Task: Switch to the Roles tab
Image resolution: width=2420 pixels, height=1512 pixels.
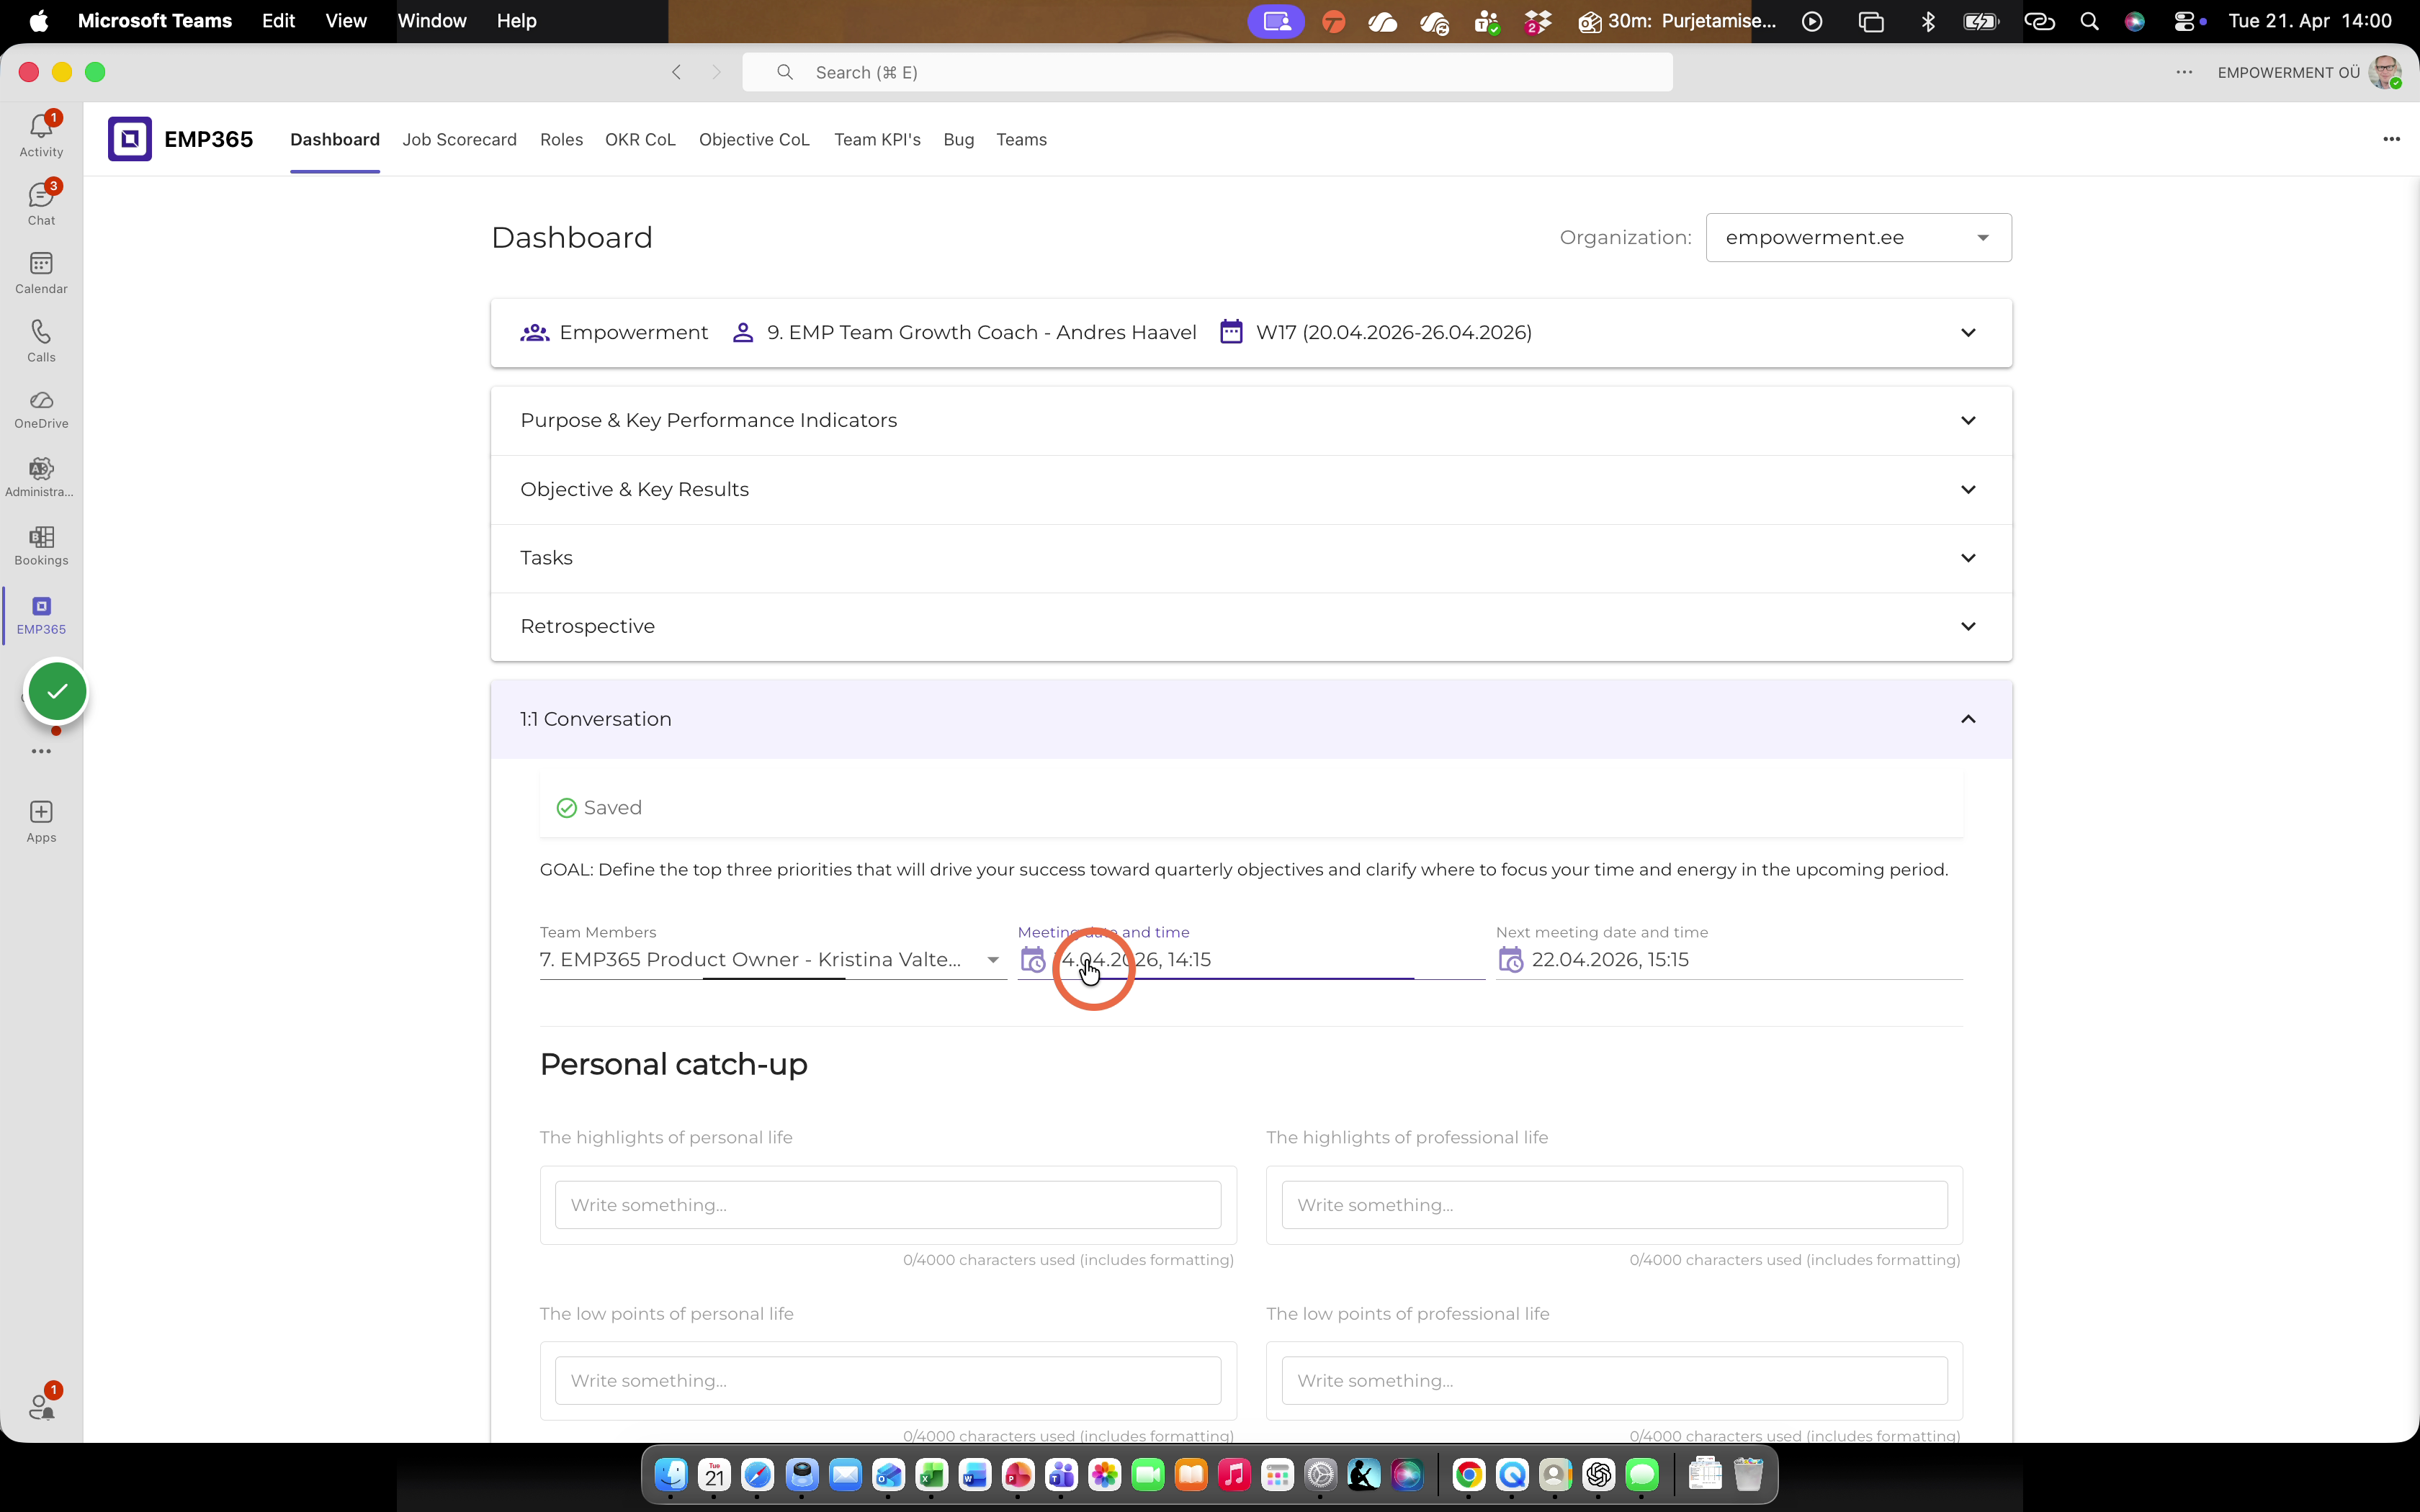Action: click(x=561, y=140)
